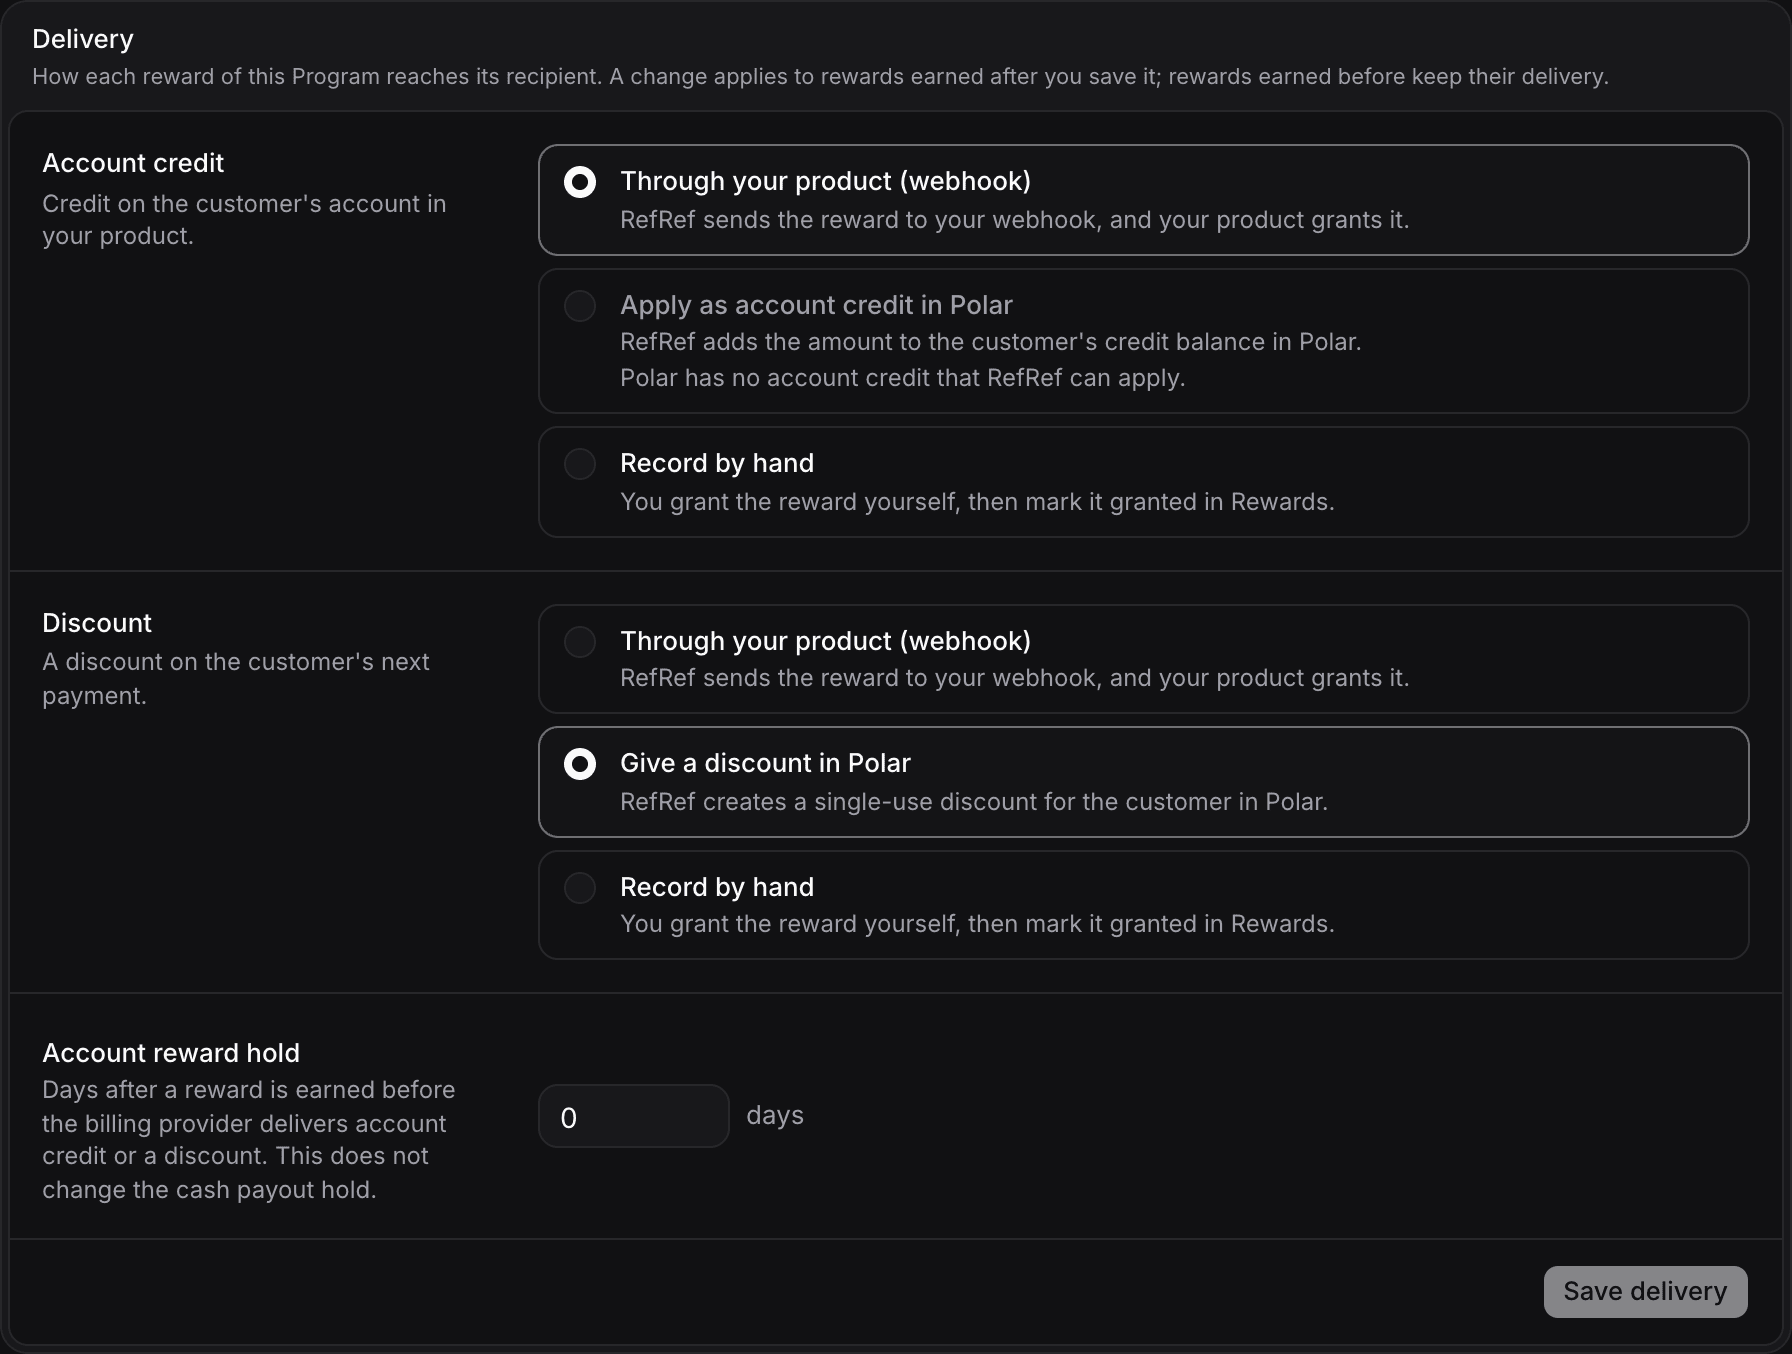Select Discount 'Through your product (webhook)' radio

point(580,642)
